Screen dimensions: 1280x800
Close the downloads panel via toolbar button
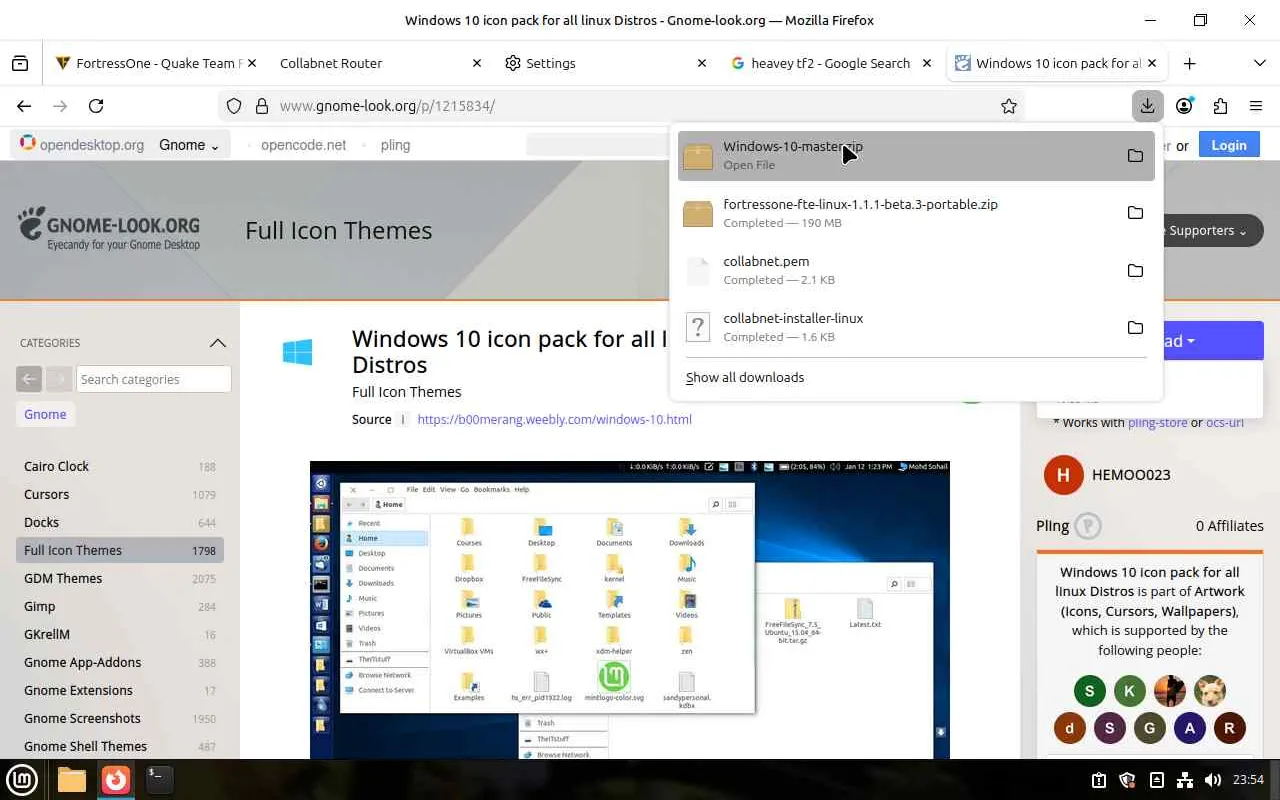[x=1147, y=106]
